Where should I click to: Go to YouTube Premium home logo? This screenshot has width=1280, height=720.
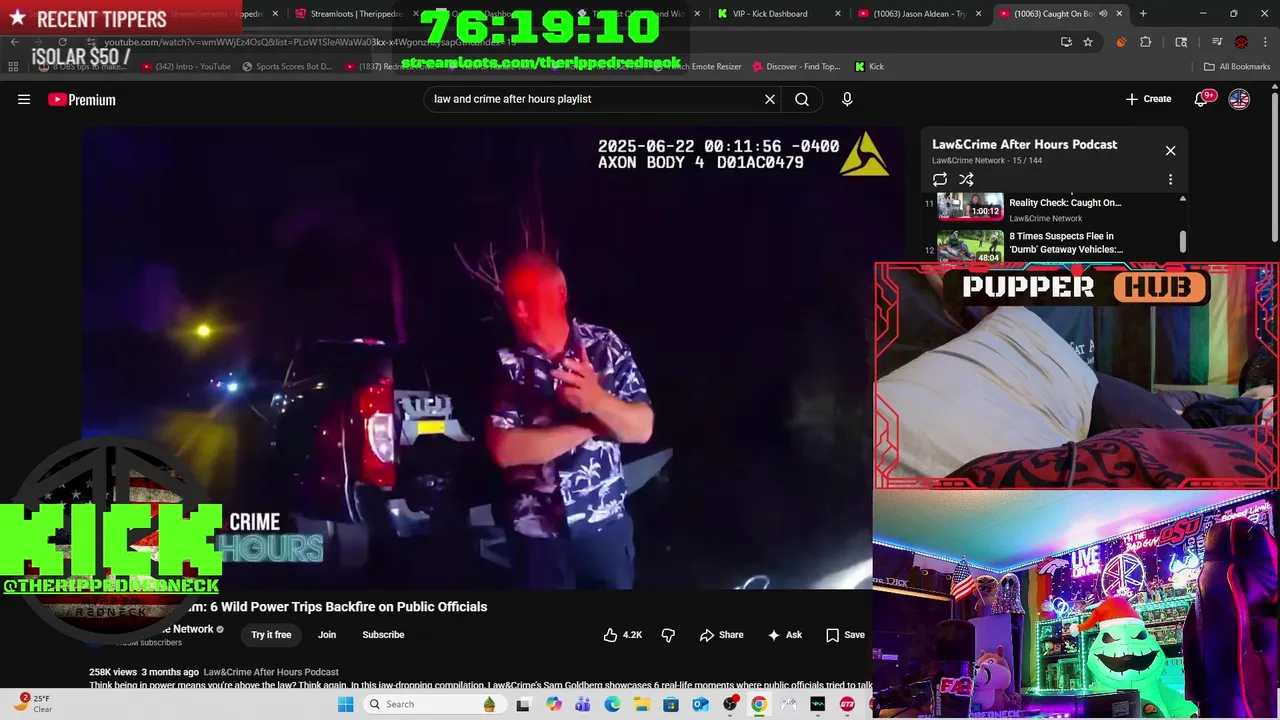[x=82, y=99]
